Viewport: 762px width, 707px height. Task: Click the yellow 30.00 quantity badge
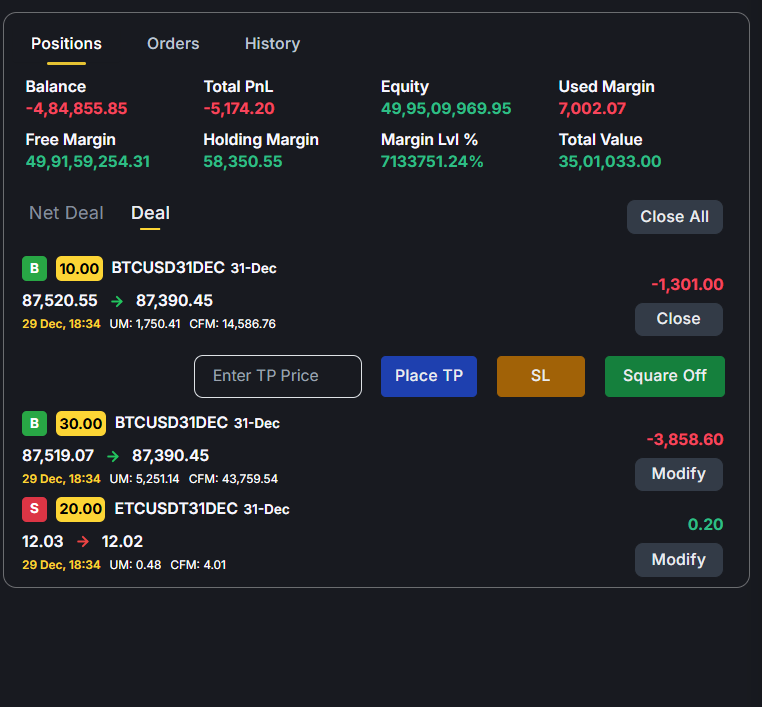tap(80, 423)
